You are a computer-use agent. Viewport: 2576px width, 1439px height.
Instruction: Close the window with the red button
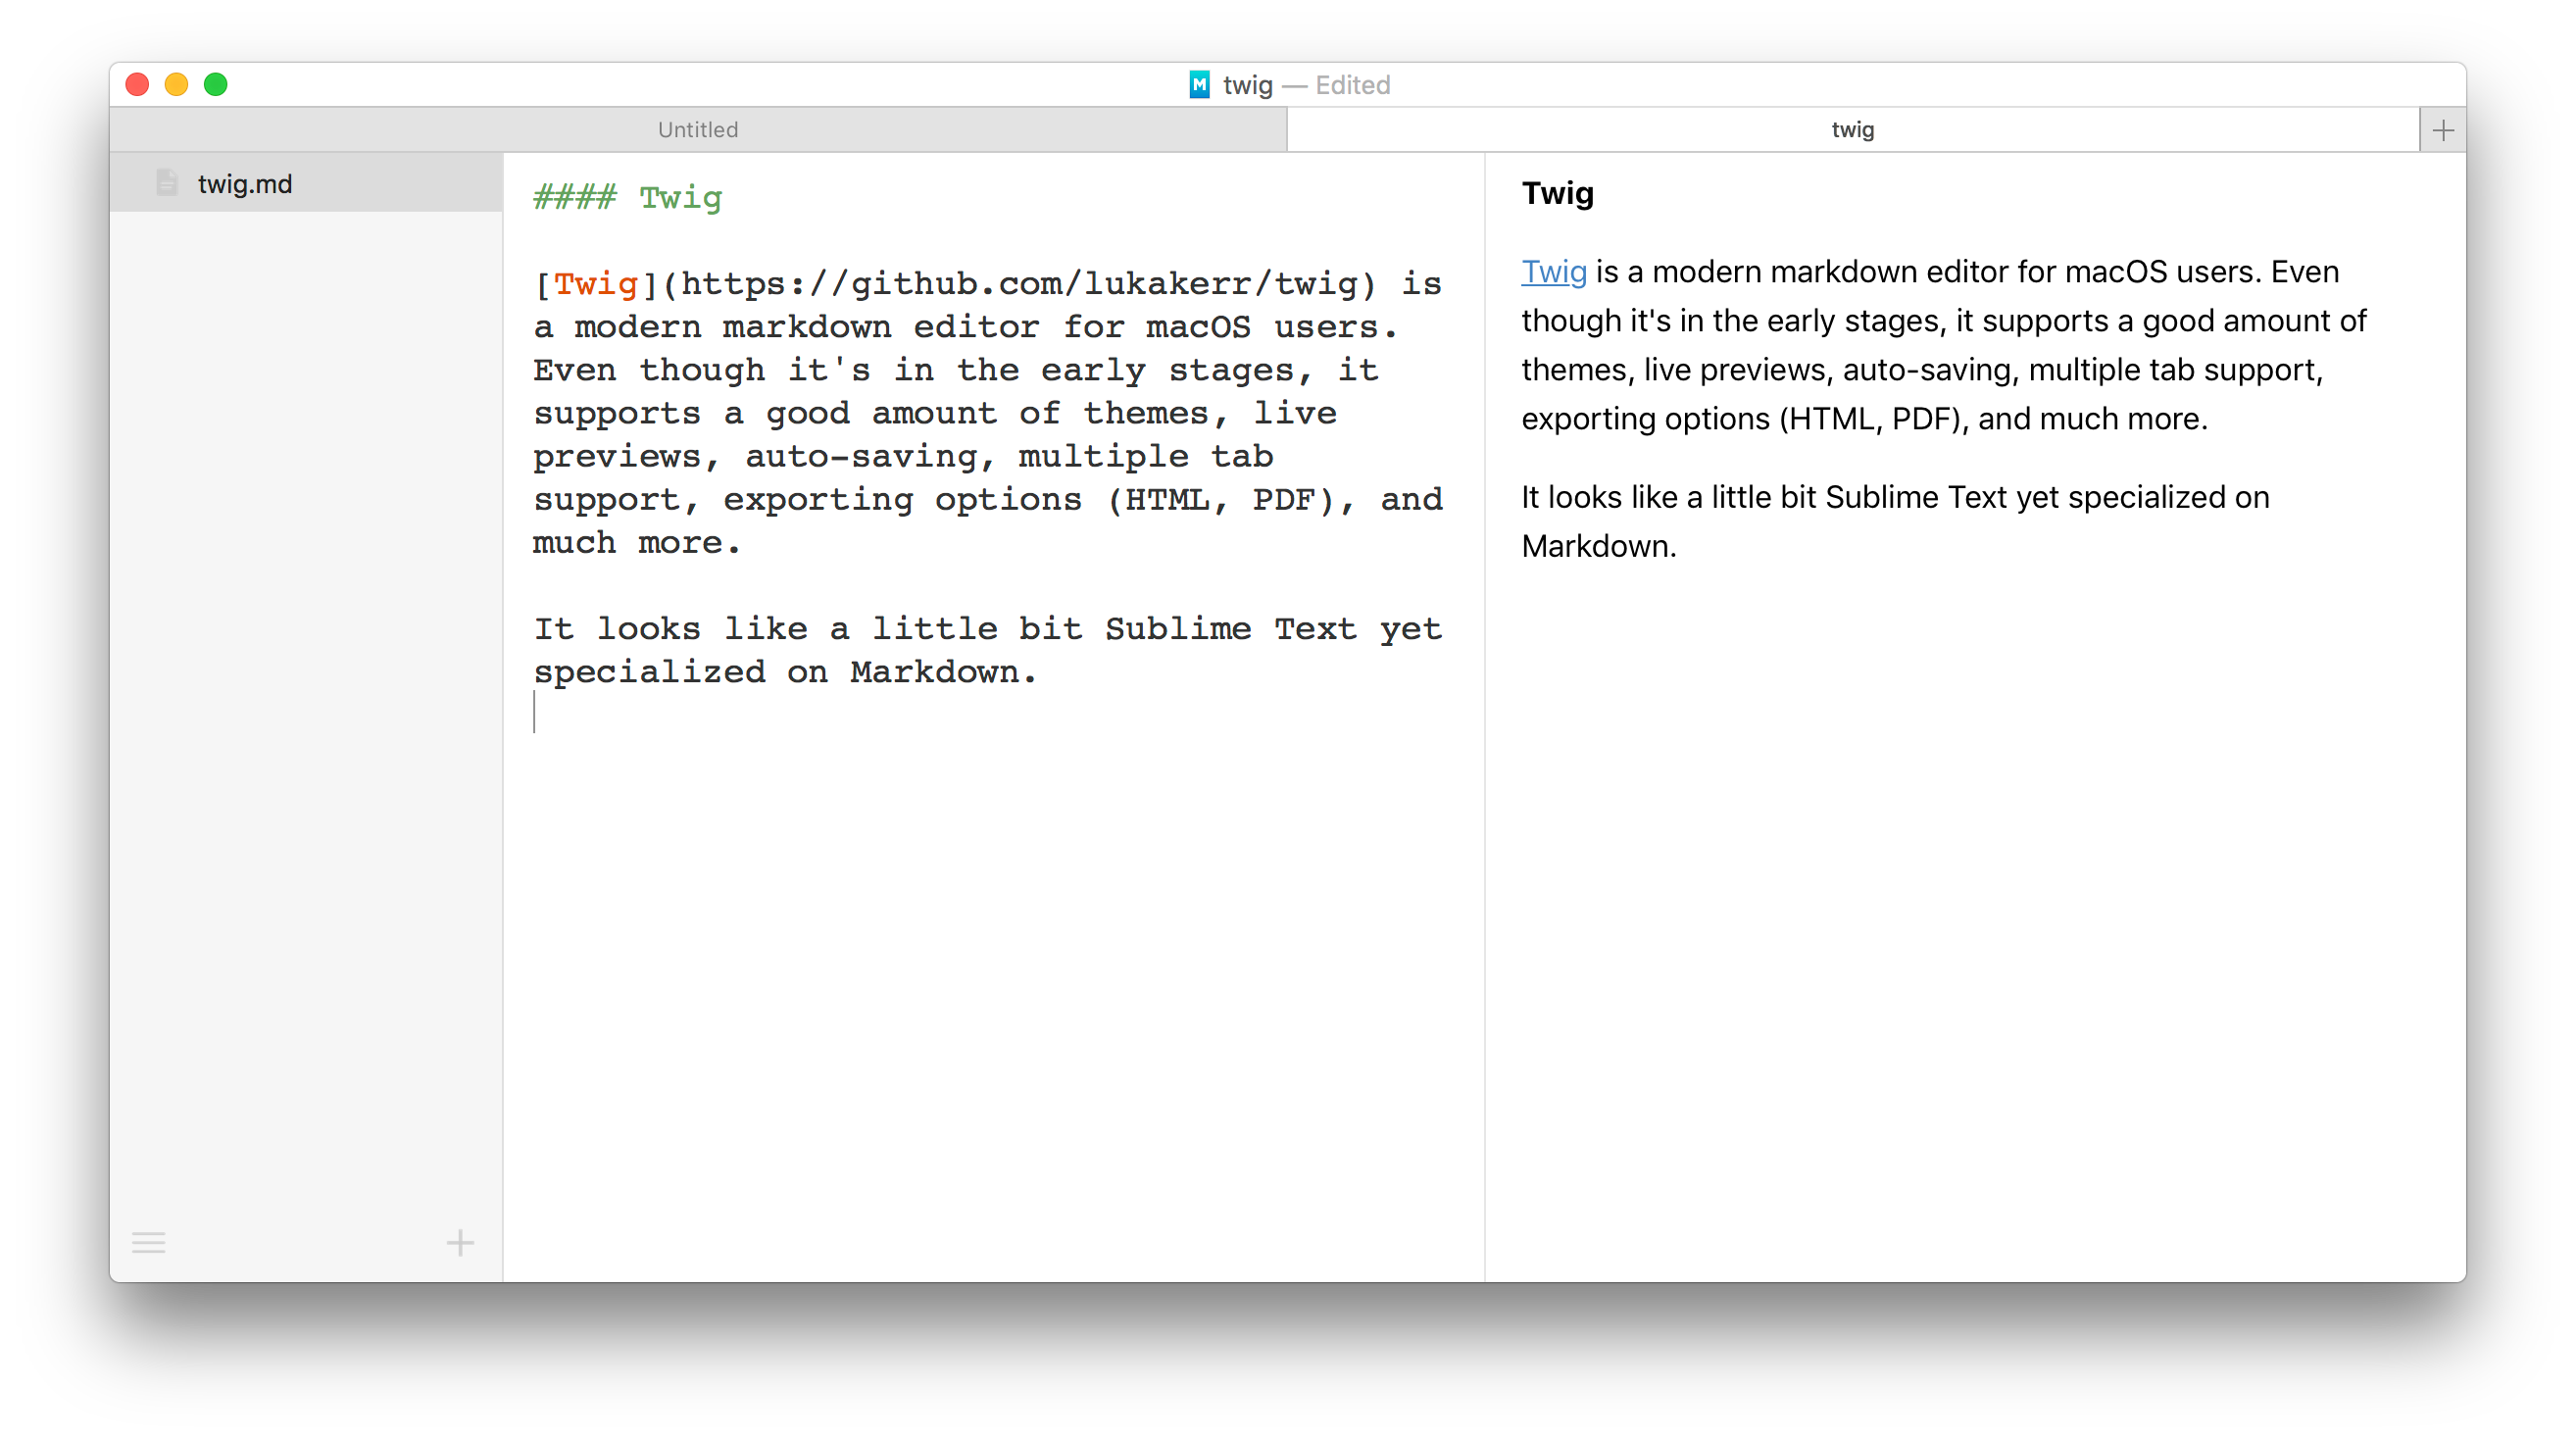tap(138, 85)
